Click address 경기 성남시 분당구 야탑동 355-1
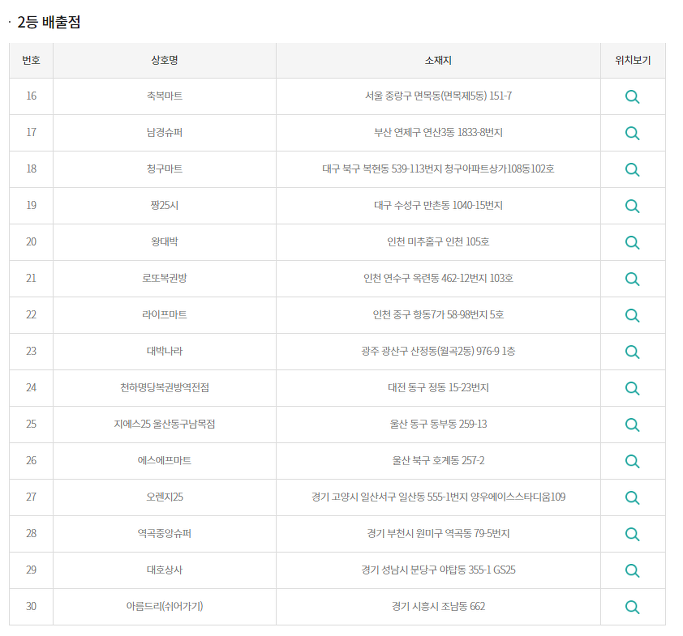 click(438, 570)
